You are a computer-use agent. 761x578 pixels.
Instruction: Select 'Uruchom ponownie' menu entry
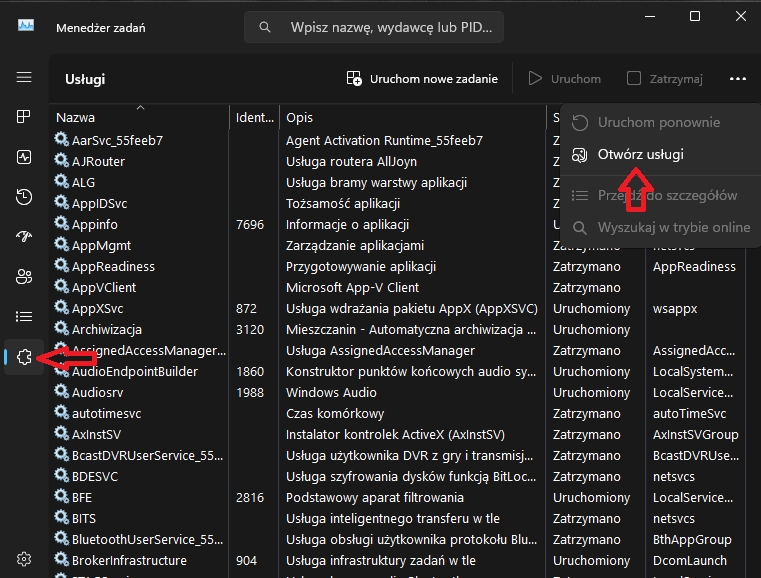click(x=658, y=123)
